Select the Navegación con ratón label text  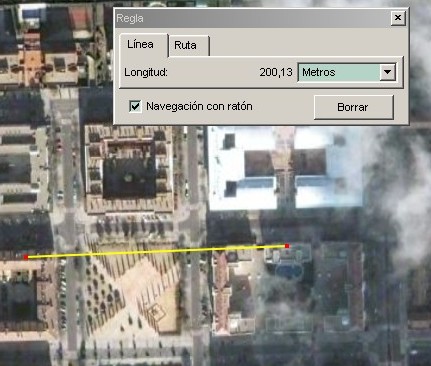[x=199, y=106]
